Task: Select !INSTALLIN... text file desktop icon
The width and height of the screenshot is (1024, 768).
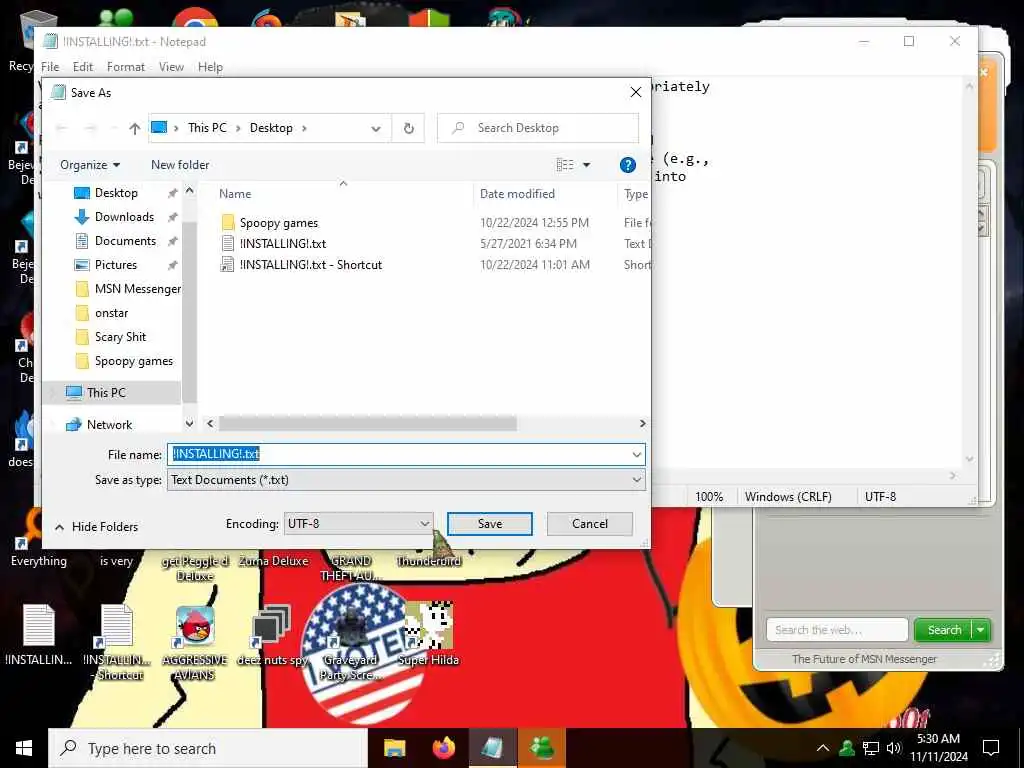Action: (x=39, y=635)
